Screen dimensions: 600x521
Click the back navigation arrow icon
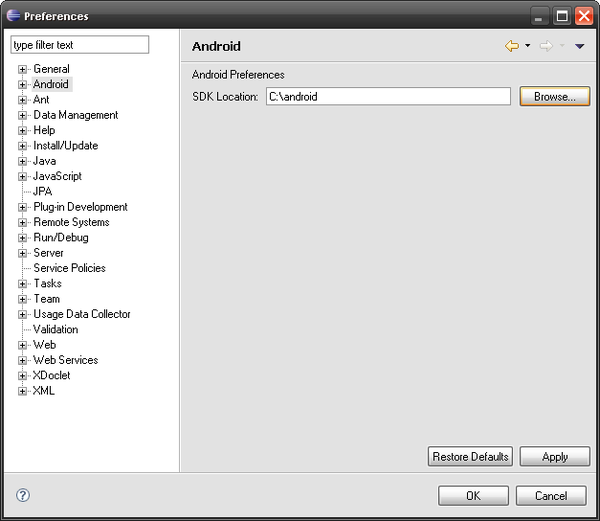click(512, 46)
